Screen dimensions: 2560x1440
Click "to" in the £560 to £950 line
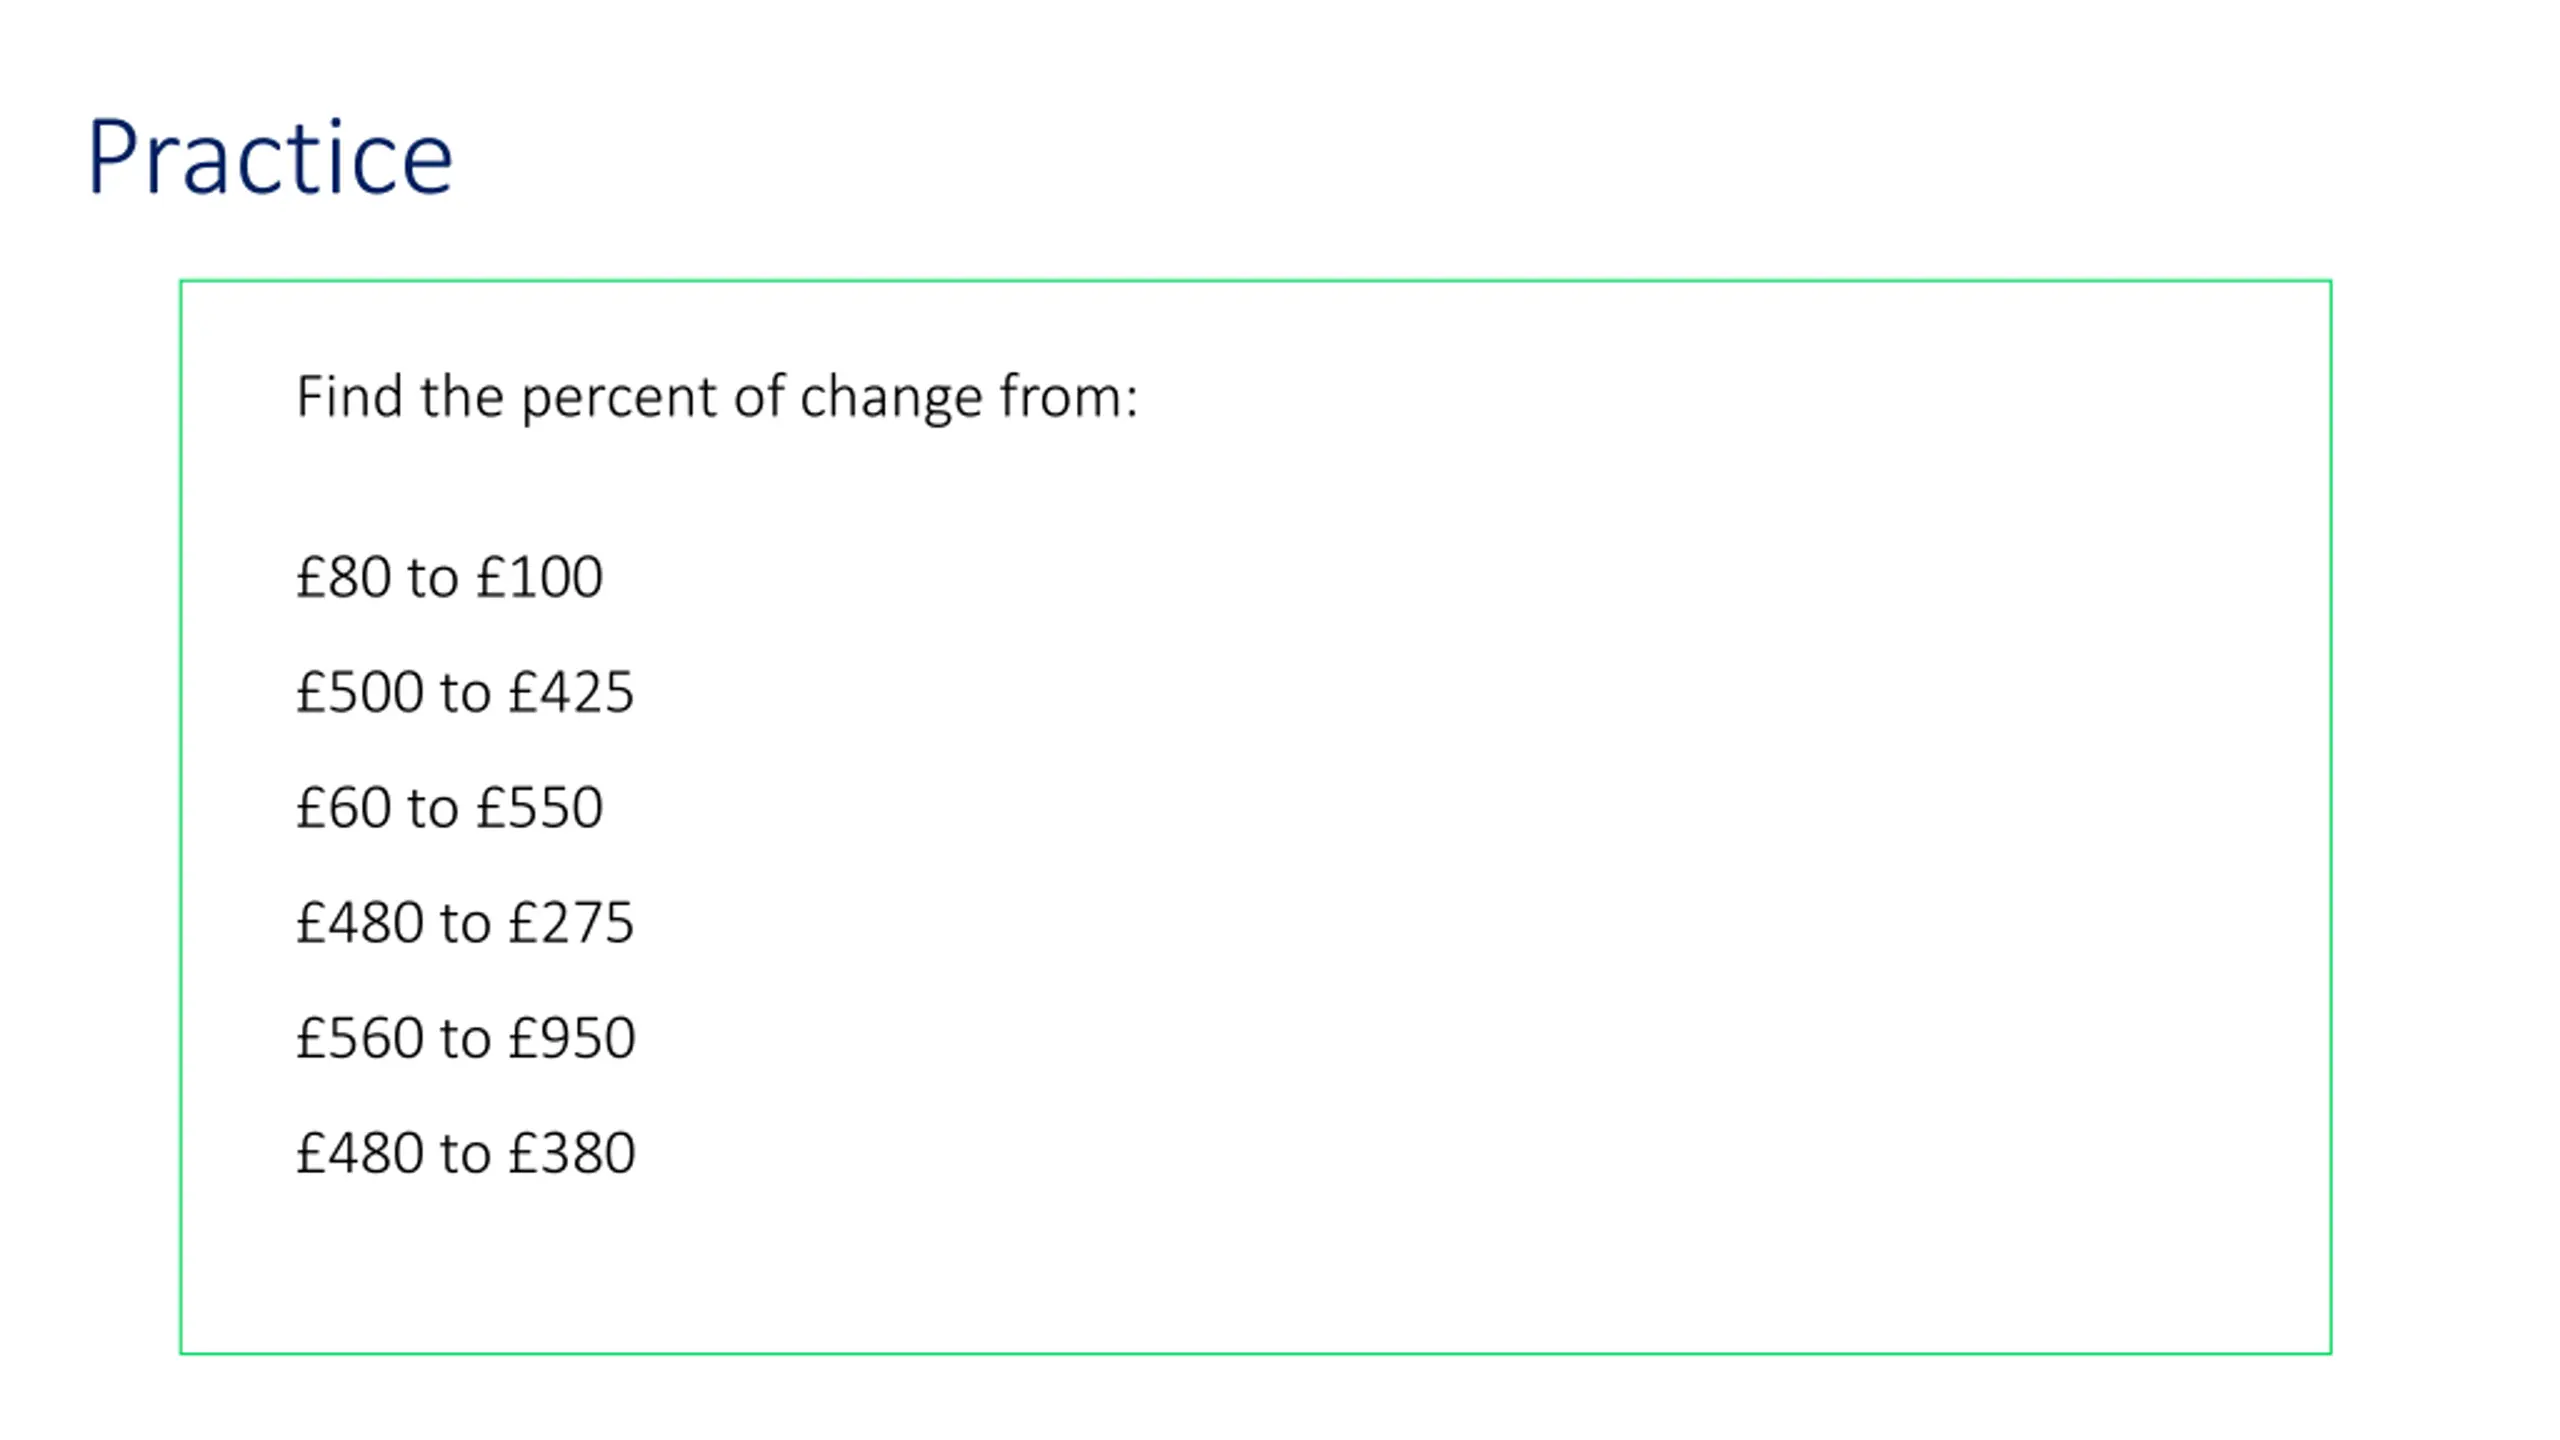coord(465,1039)
